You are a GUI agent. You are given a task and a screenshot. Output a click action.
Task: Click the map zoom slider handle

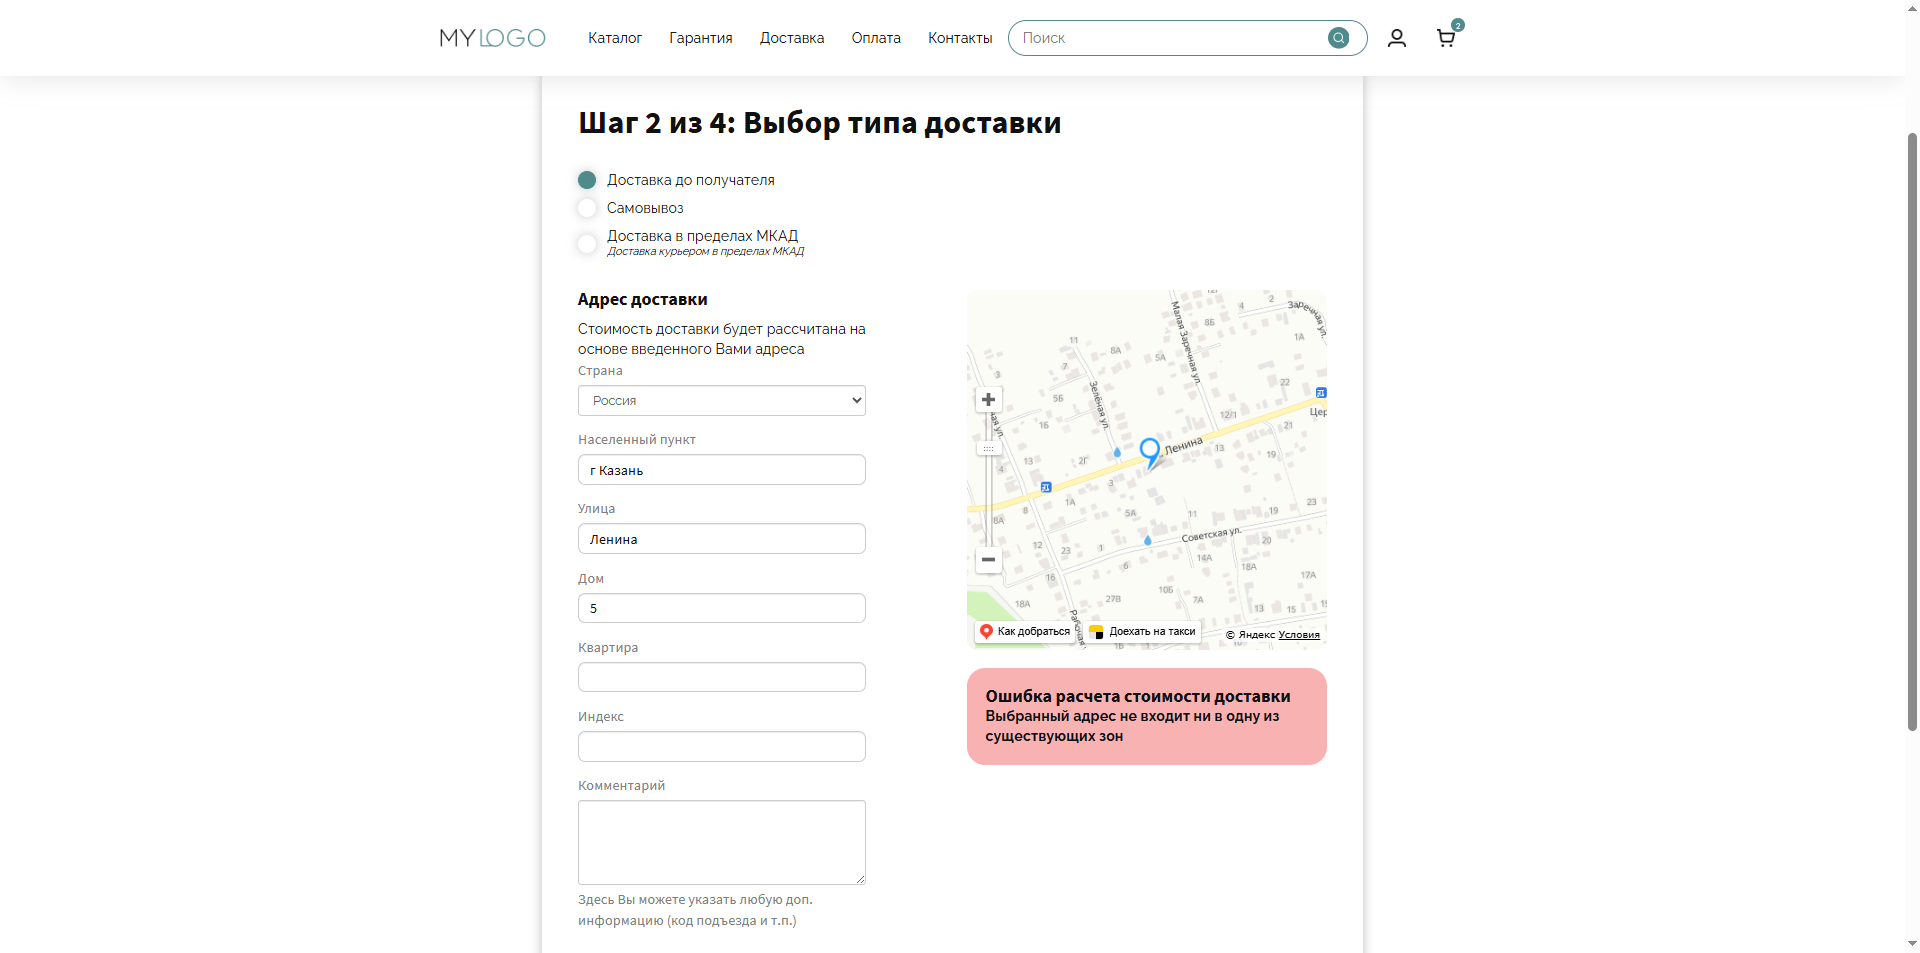pyautogui.click(x=988, y=449)
